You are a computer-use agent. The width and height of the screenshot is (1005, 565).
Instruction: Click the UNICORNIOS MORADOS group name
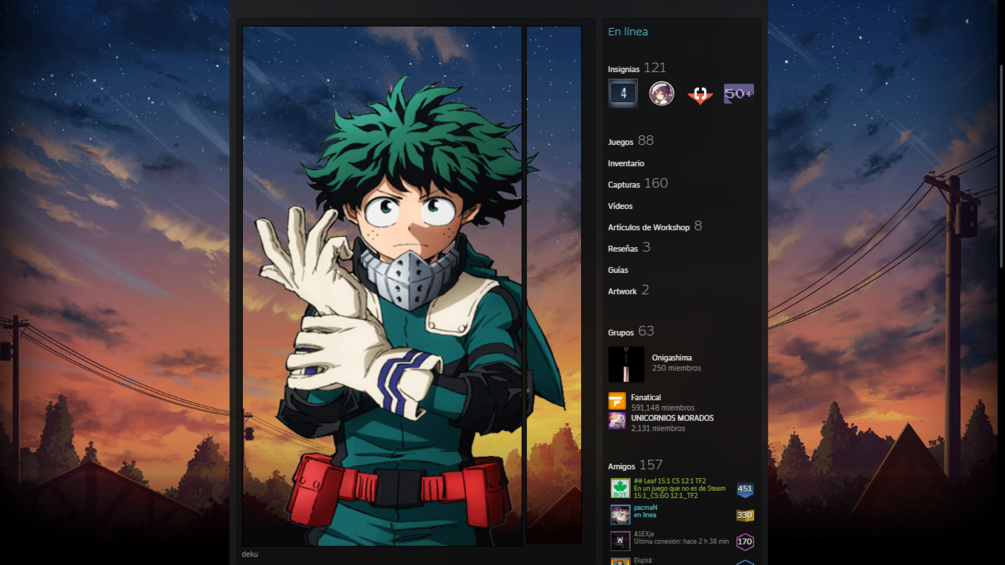[672, 418]
